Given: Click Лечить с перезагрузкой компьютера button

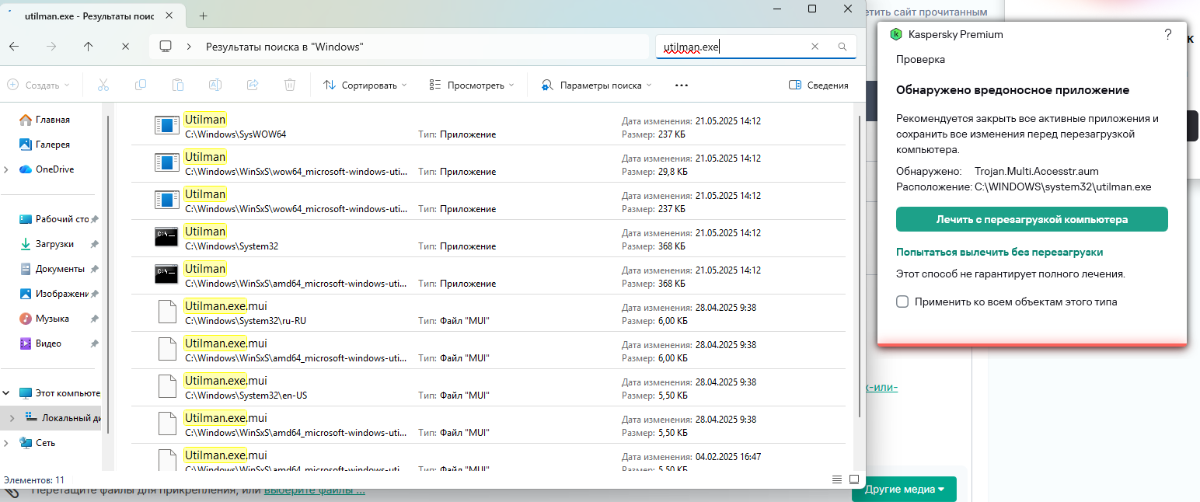Looking at the screenshot, I should pos(1031,219).
